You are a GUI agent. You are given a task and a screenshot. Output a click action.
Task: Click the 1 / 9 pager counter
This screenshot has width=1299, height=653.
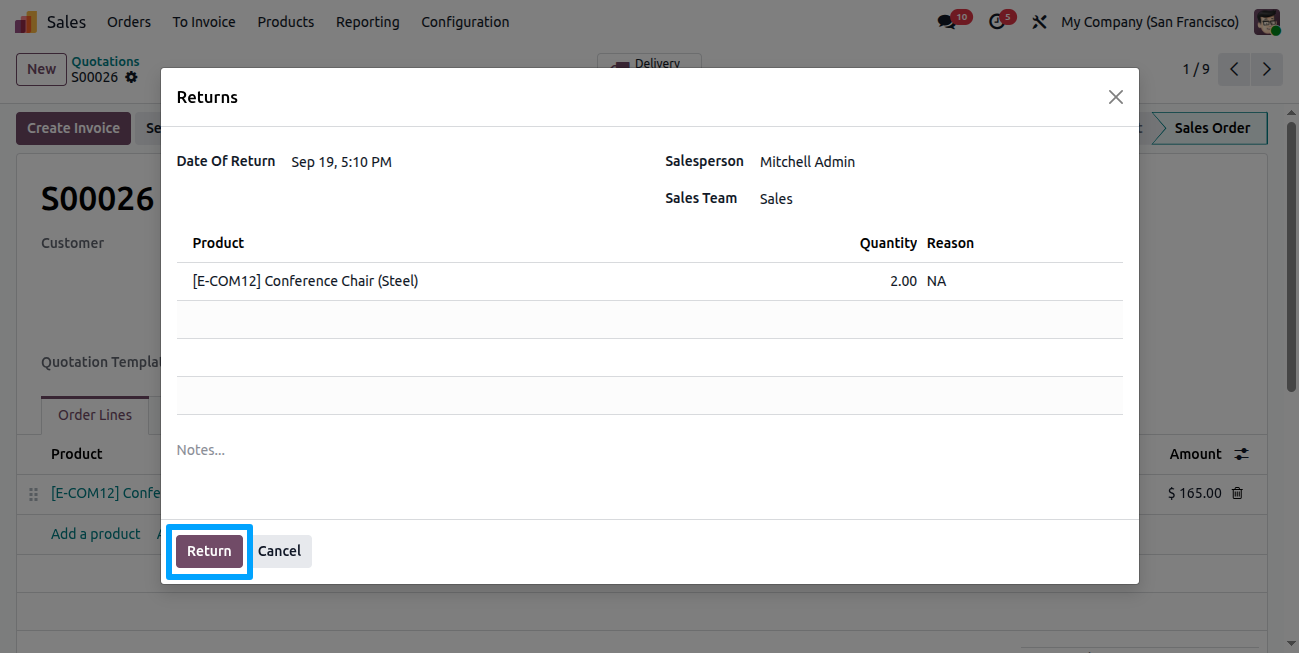click(1196, 69)
